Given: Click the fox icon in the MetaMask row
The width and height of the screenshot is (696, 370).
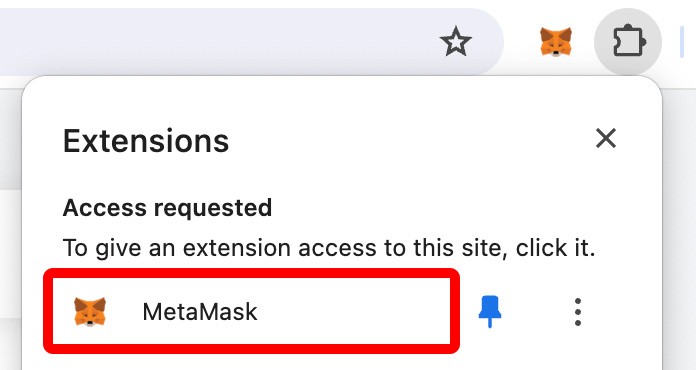Looking at the screenshot, I should coord(90,312).
